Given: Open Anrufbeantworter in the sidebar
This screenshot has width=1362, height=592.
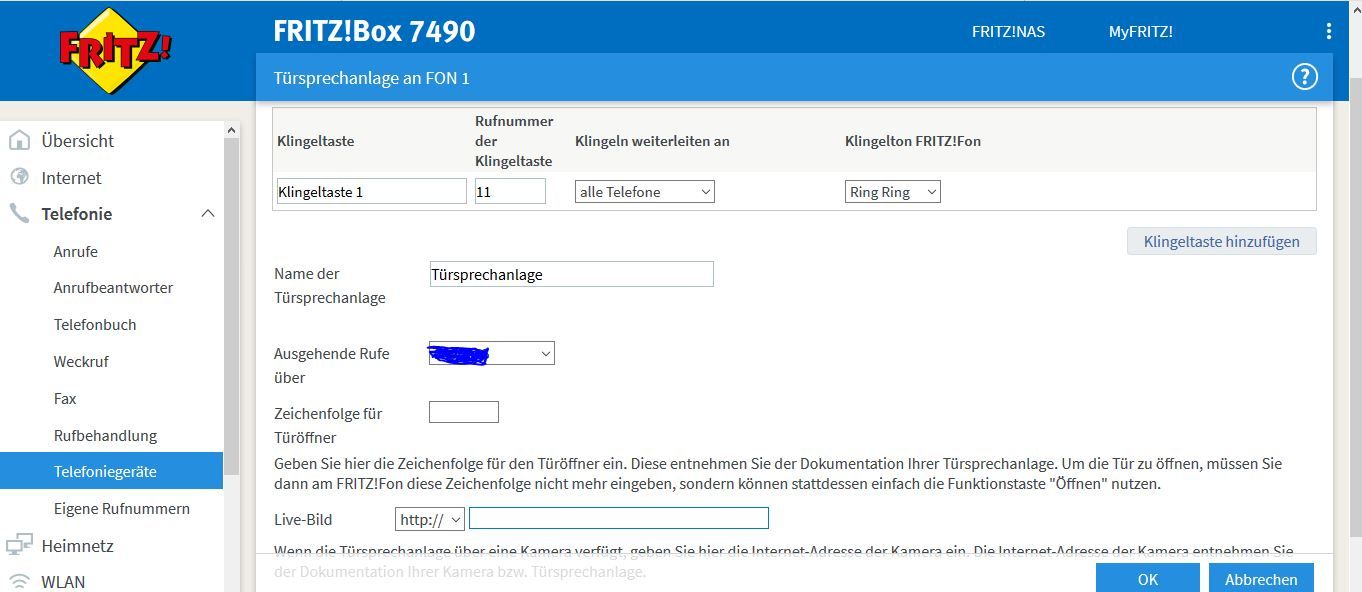Looking at the screenshot, I should click(113, 288).
